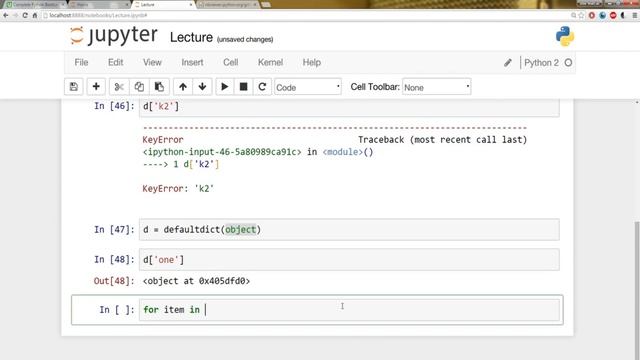The height and width of the screenshot is (360, 640).
Task: Save the notebook with the floppy icon
Action: tap(74, 87)
